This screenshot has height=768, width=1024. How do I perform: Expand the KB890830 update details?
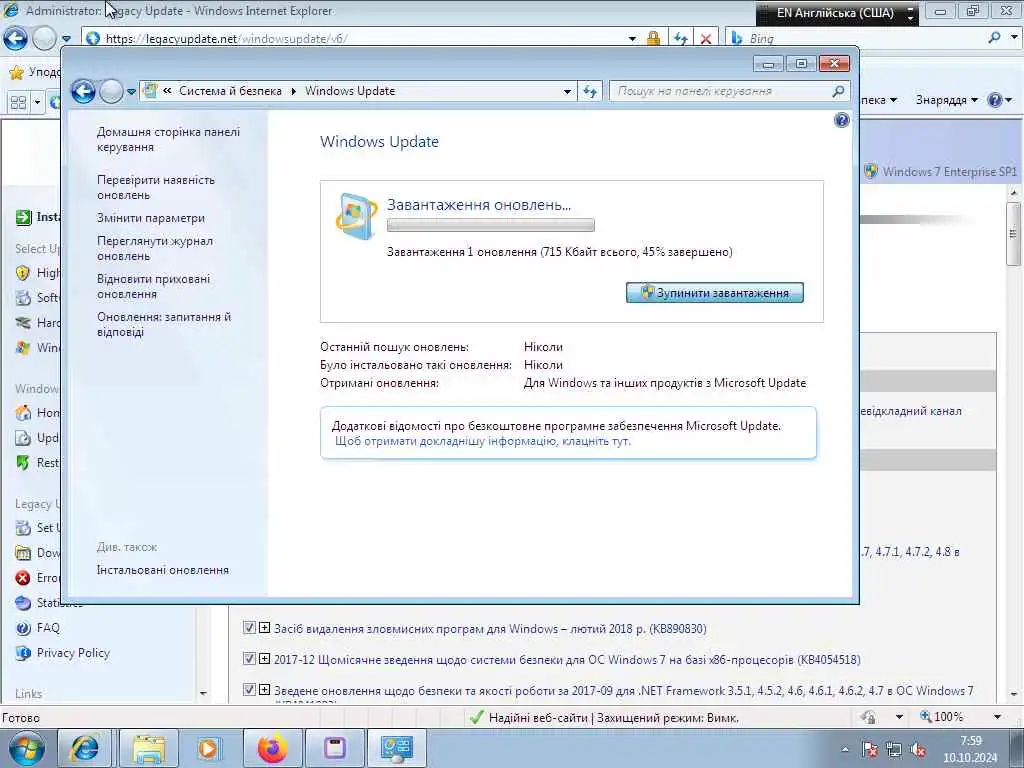click(264, 628)
